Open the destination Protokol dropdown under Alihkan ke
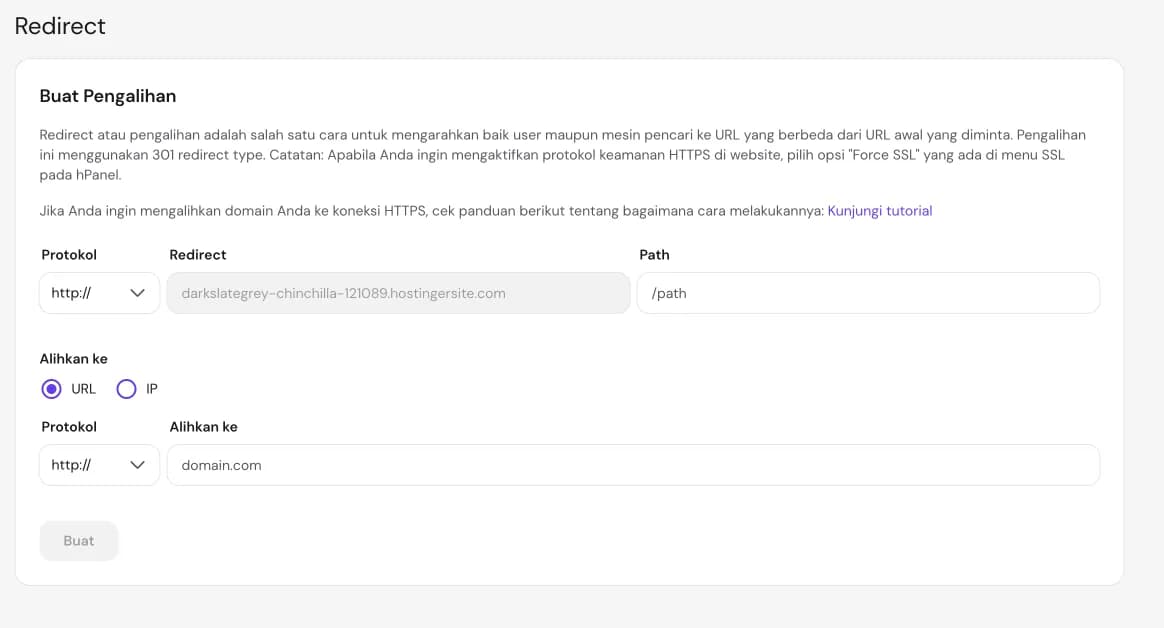Screen dimensions: 1164x628 click(x=99, y=465)
